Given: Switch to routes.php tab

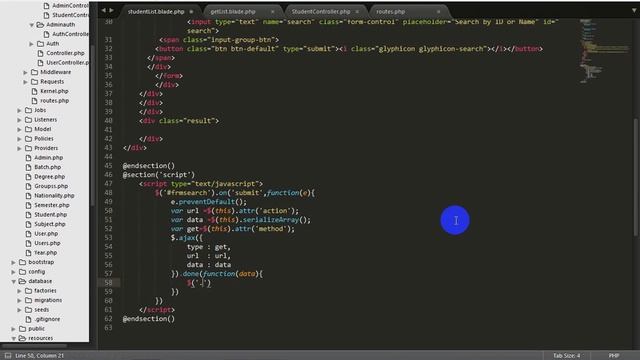Looking at the screenshot, I should (x=391, y=12).
